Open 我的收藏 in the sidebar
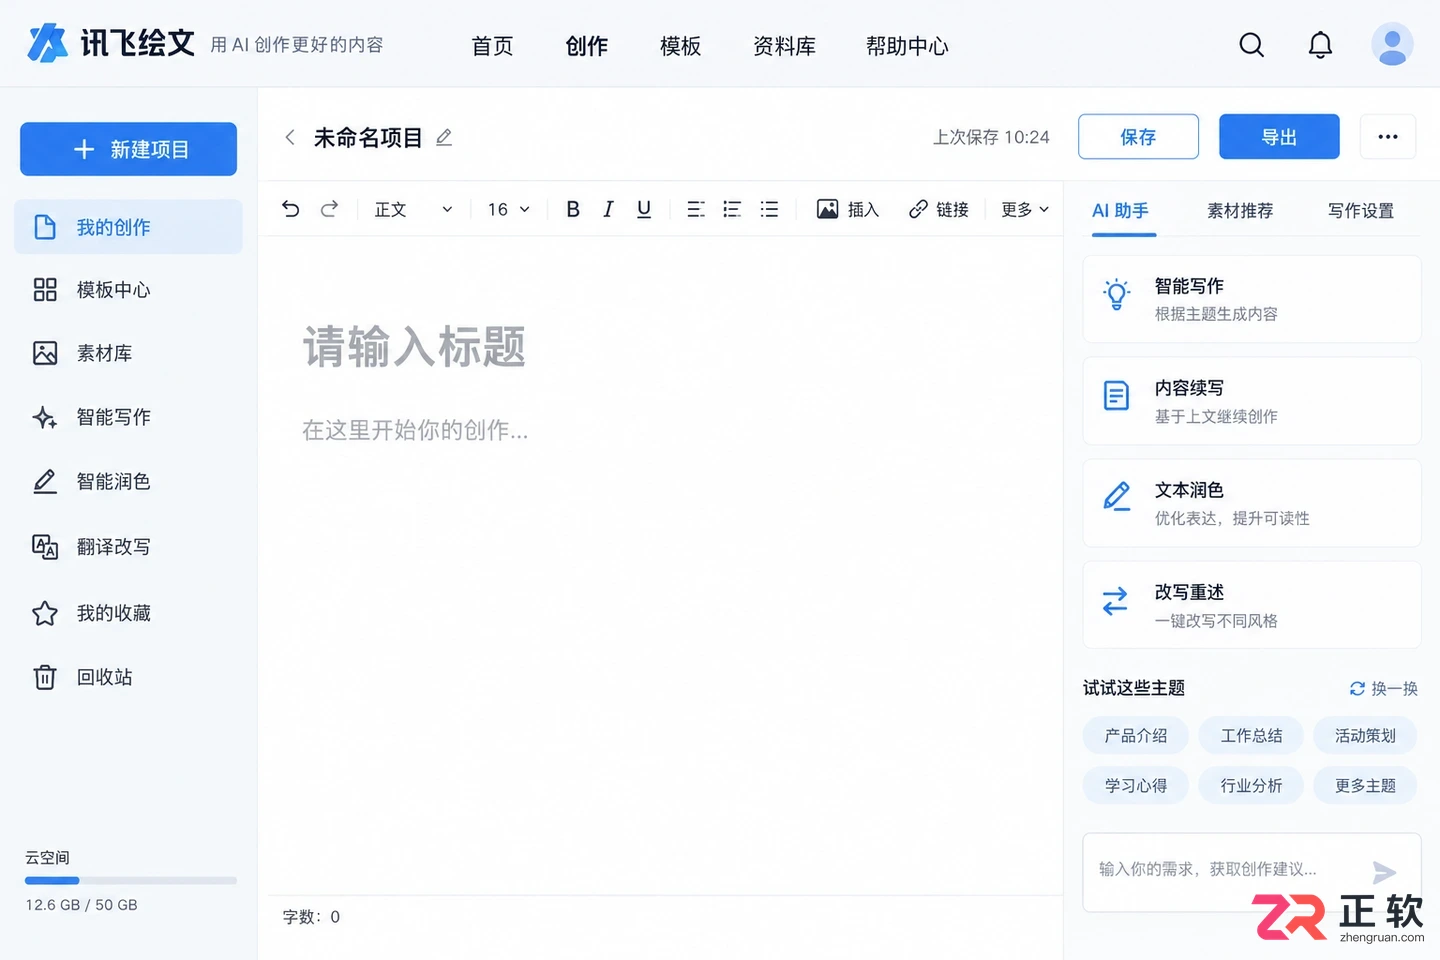 (128, 613)
